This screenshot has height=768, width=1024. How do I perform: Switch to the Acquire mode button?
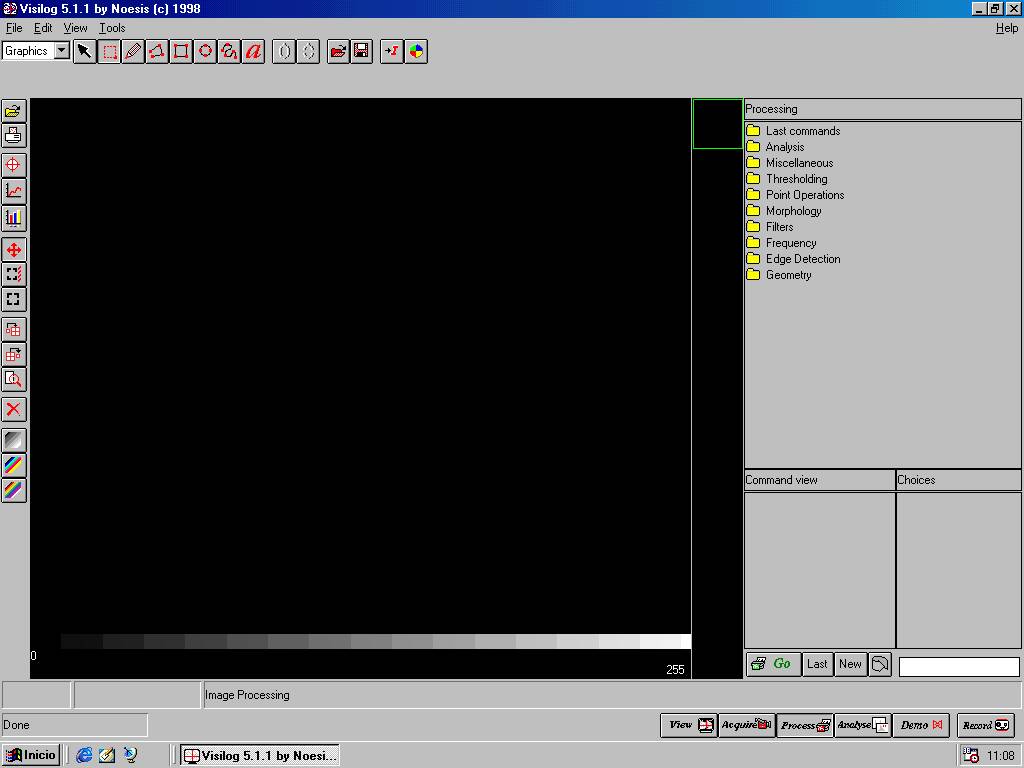(746, 725)
